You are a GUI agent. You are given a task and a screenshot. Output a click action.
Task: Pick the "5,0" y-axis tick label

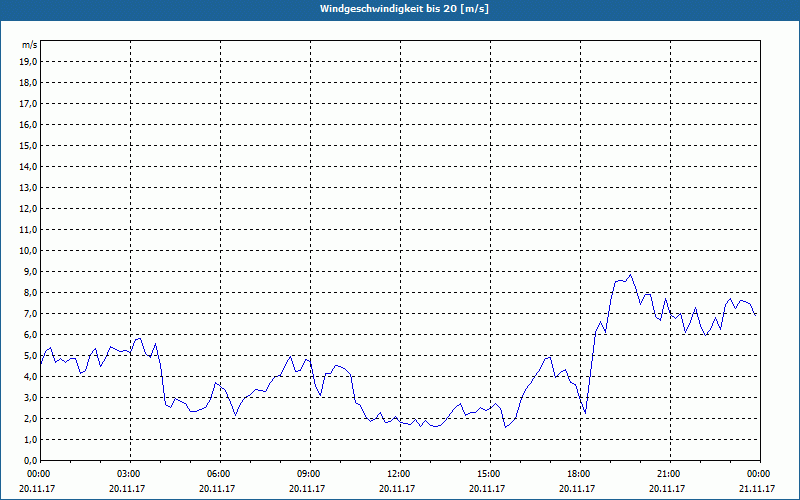[30, 356]
